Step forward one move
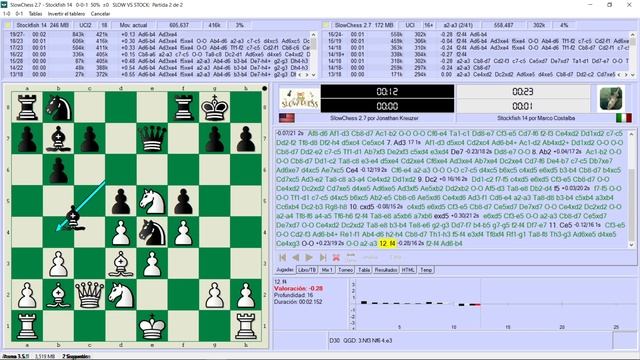 click(309, 258)
